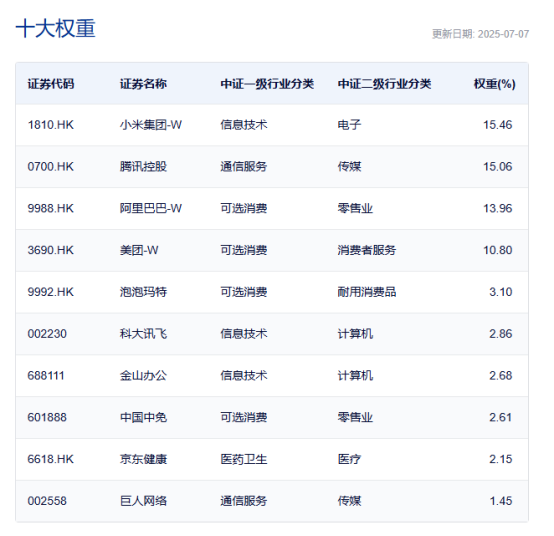The width and height of the screenshot is (554, 536).
Task: Select stock code 688111
Action: point(46,376)
